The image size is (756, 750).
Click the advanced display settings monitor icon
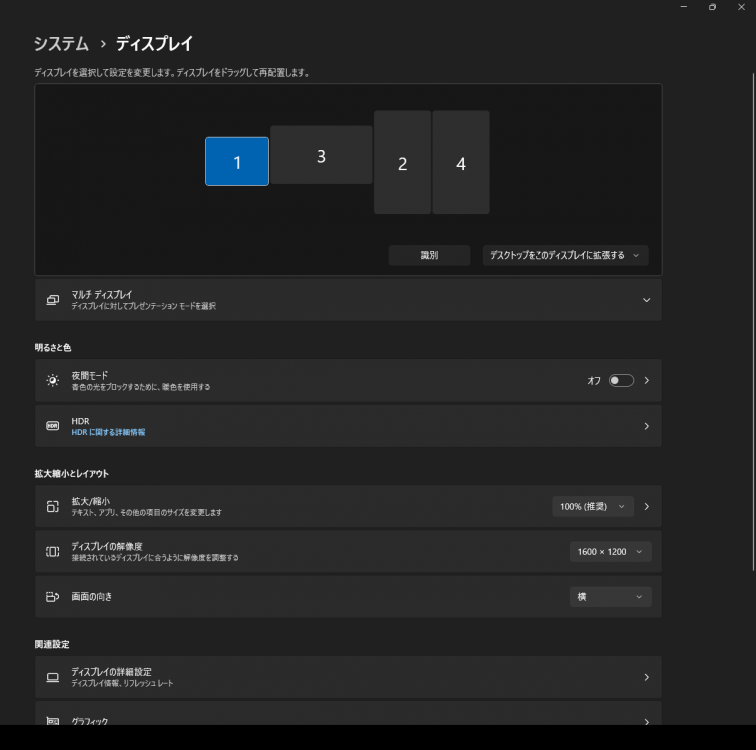[53, 677]
